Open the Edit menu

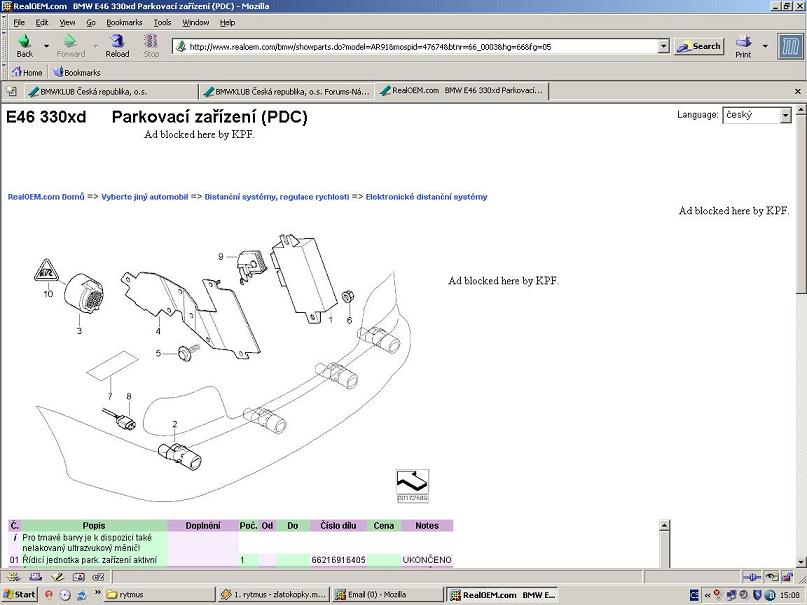click(42, 23)
